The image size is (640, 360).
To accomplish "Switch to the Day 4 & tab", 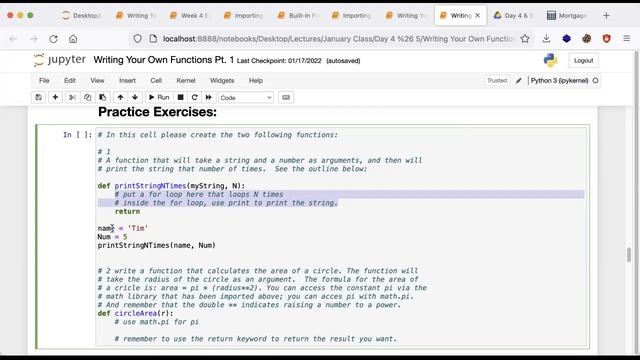I will click(513, 16).
